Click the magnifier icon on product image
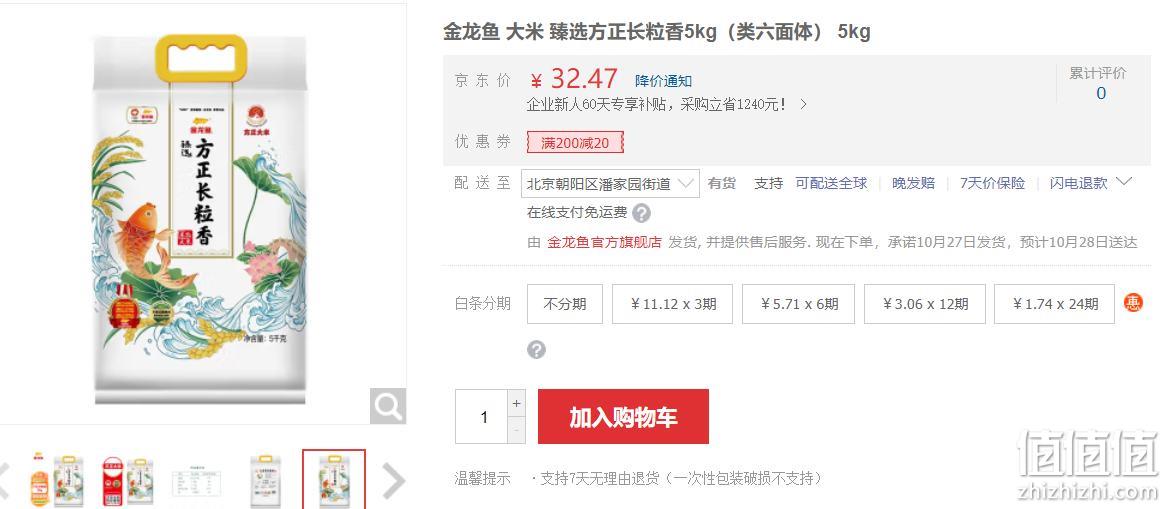 pyautogui.click(x=388, y=406)
